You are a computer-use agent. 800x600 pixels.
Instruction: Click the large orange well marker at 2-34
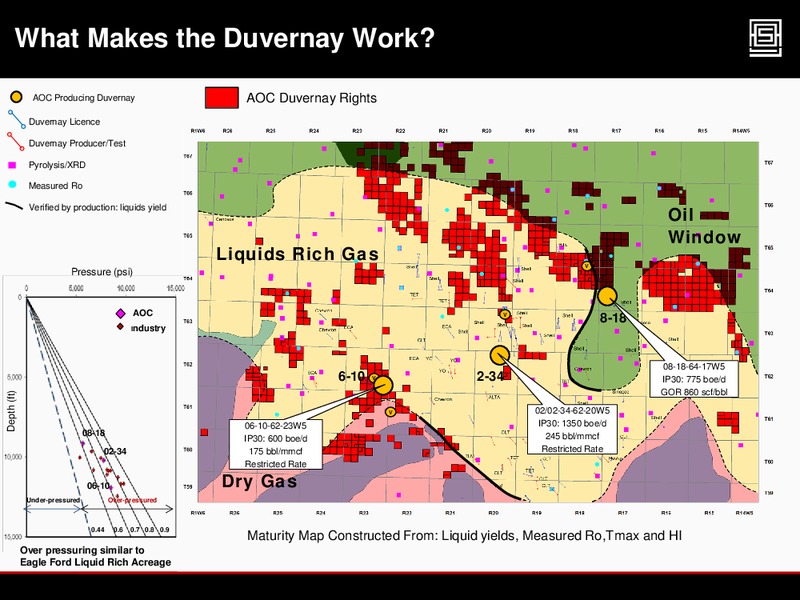pyautogui.click(x=500, y=355)
